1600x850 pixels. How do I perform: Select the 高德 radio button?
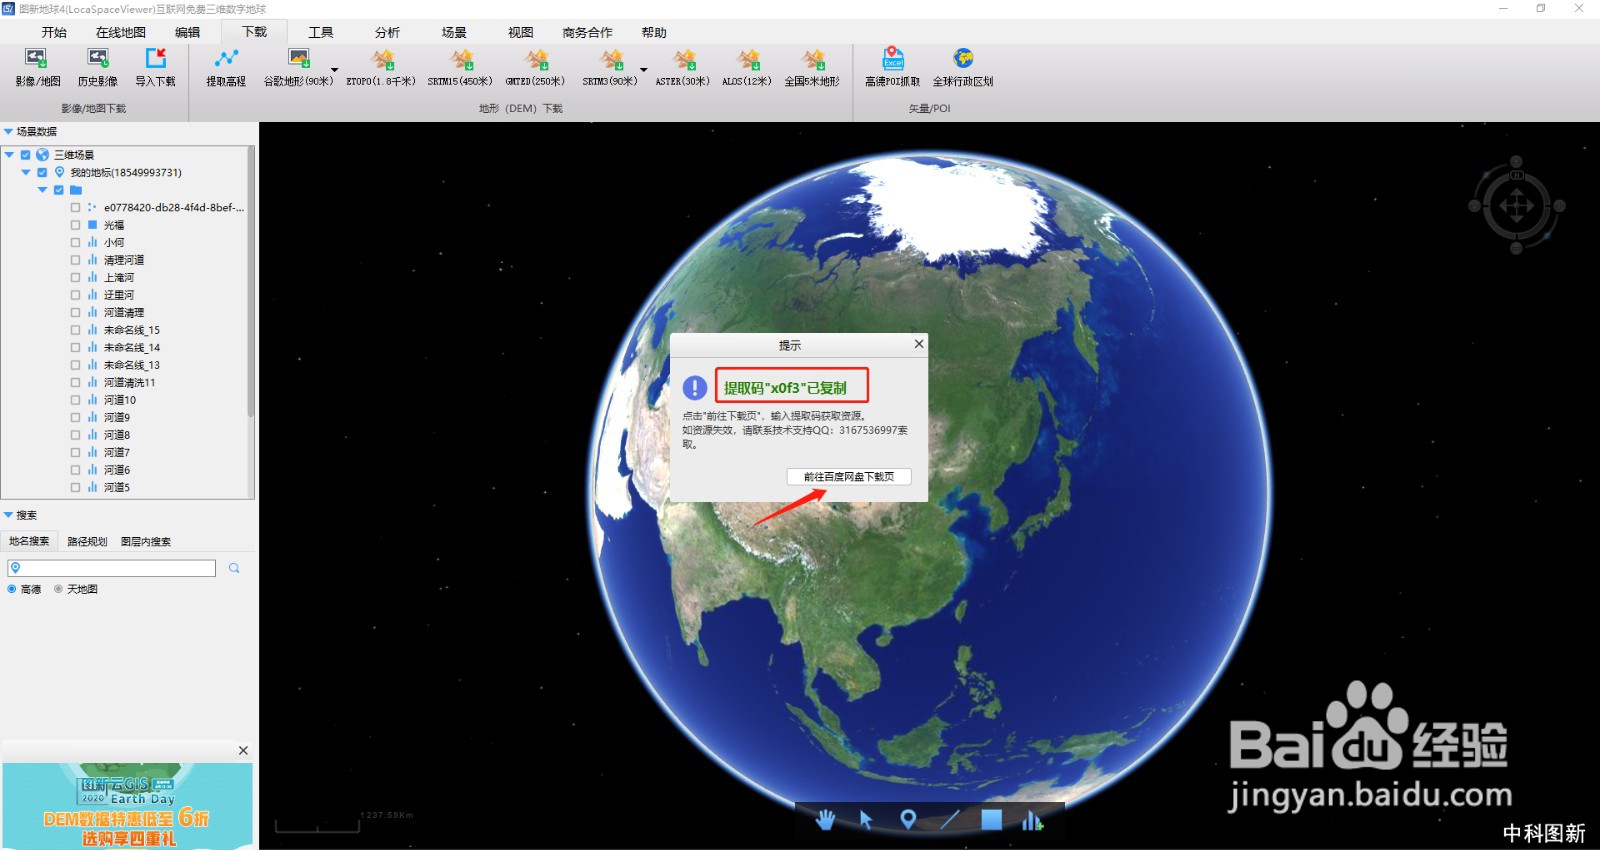pos(12,589)
